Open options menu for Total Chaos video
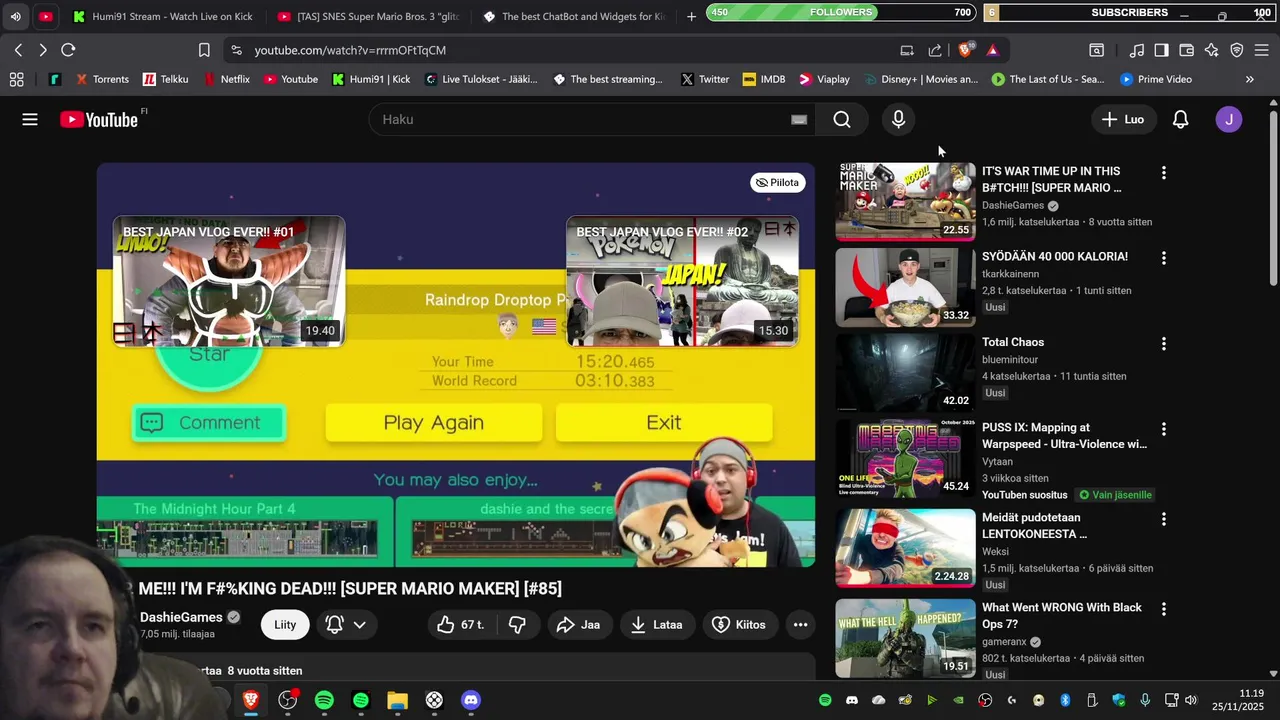The width and height of the screenshot is (1280, 720). [x=1163, y=344]
